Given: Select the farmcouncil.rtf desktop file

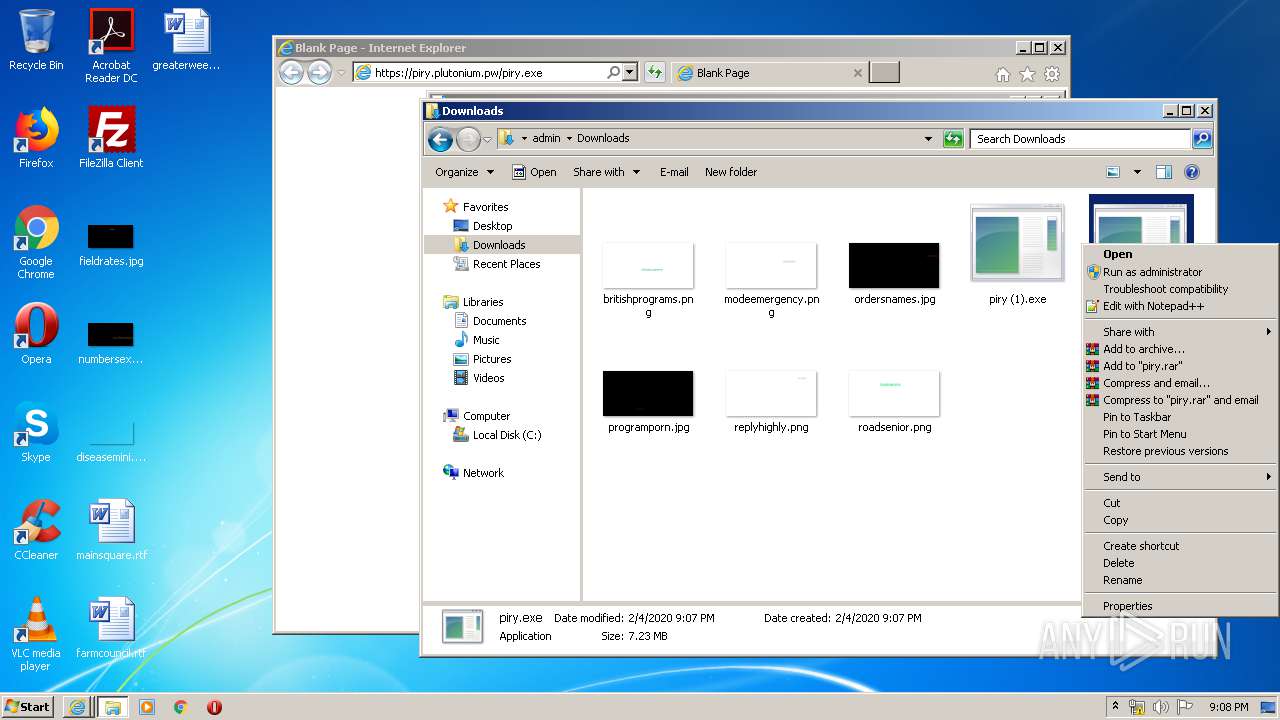Looking at the screenshot, I should (111, 628).
